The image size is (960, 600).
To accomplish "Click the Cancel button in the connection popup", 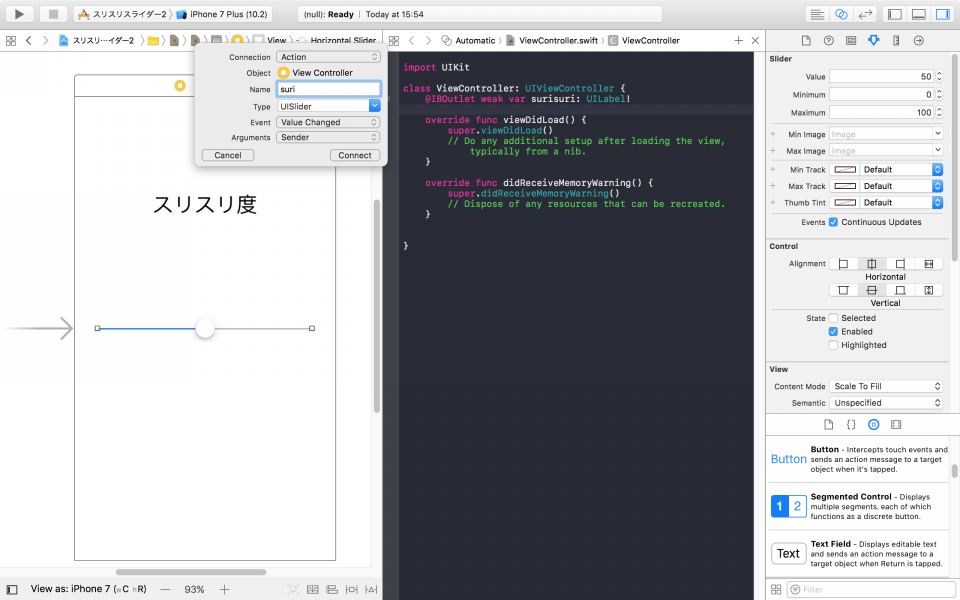I will (228, 156).
